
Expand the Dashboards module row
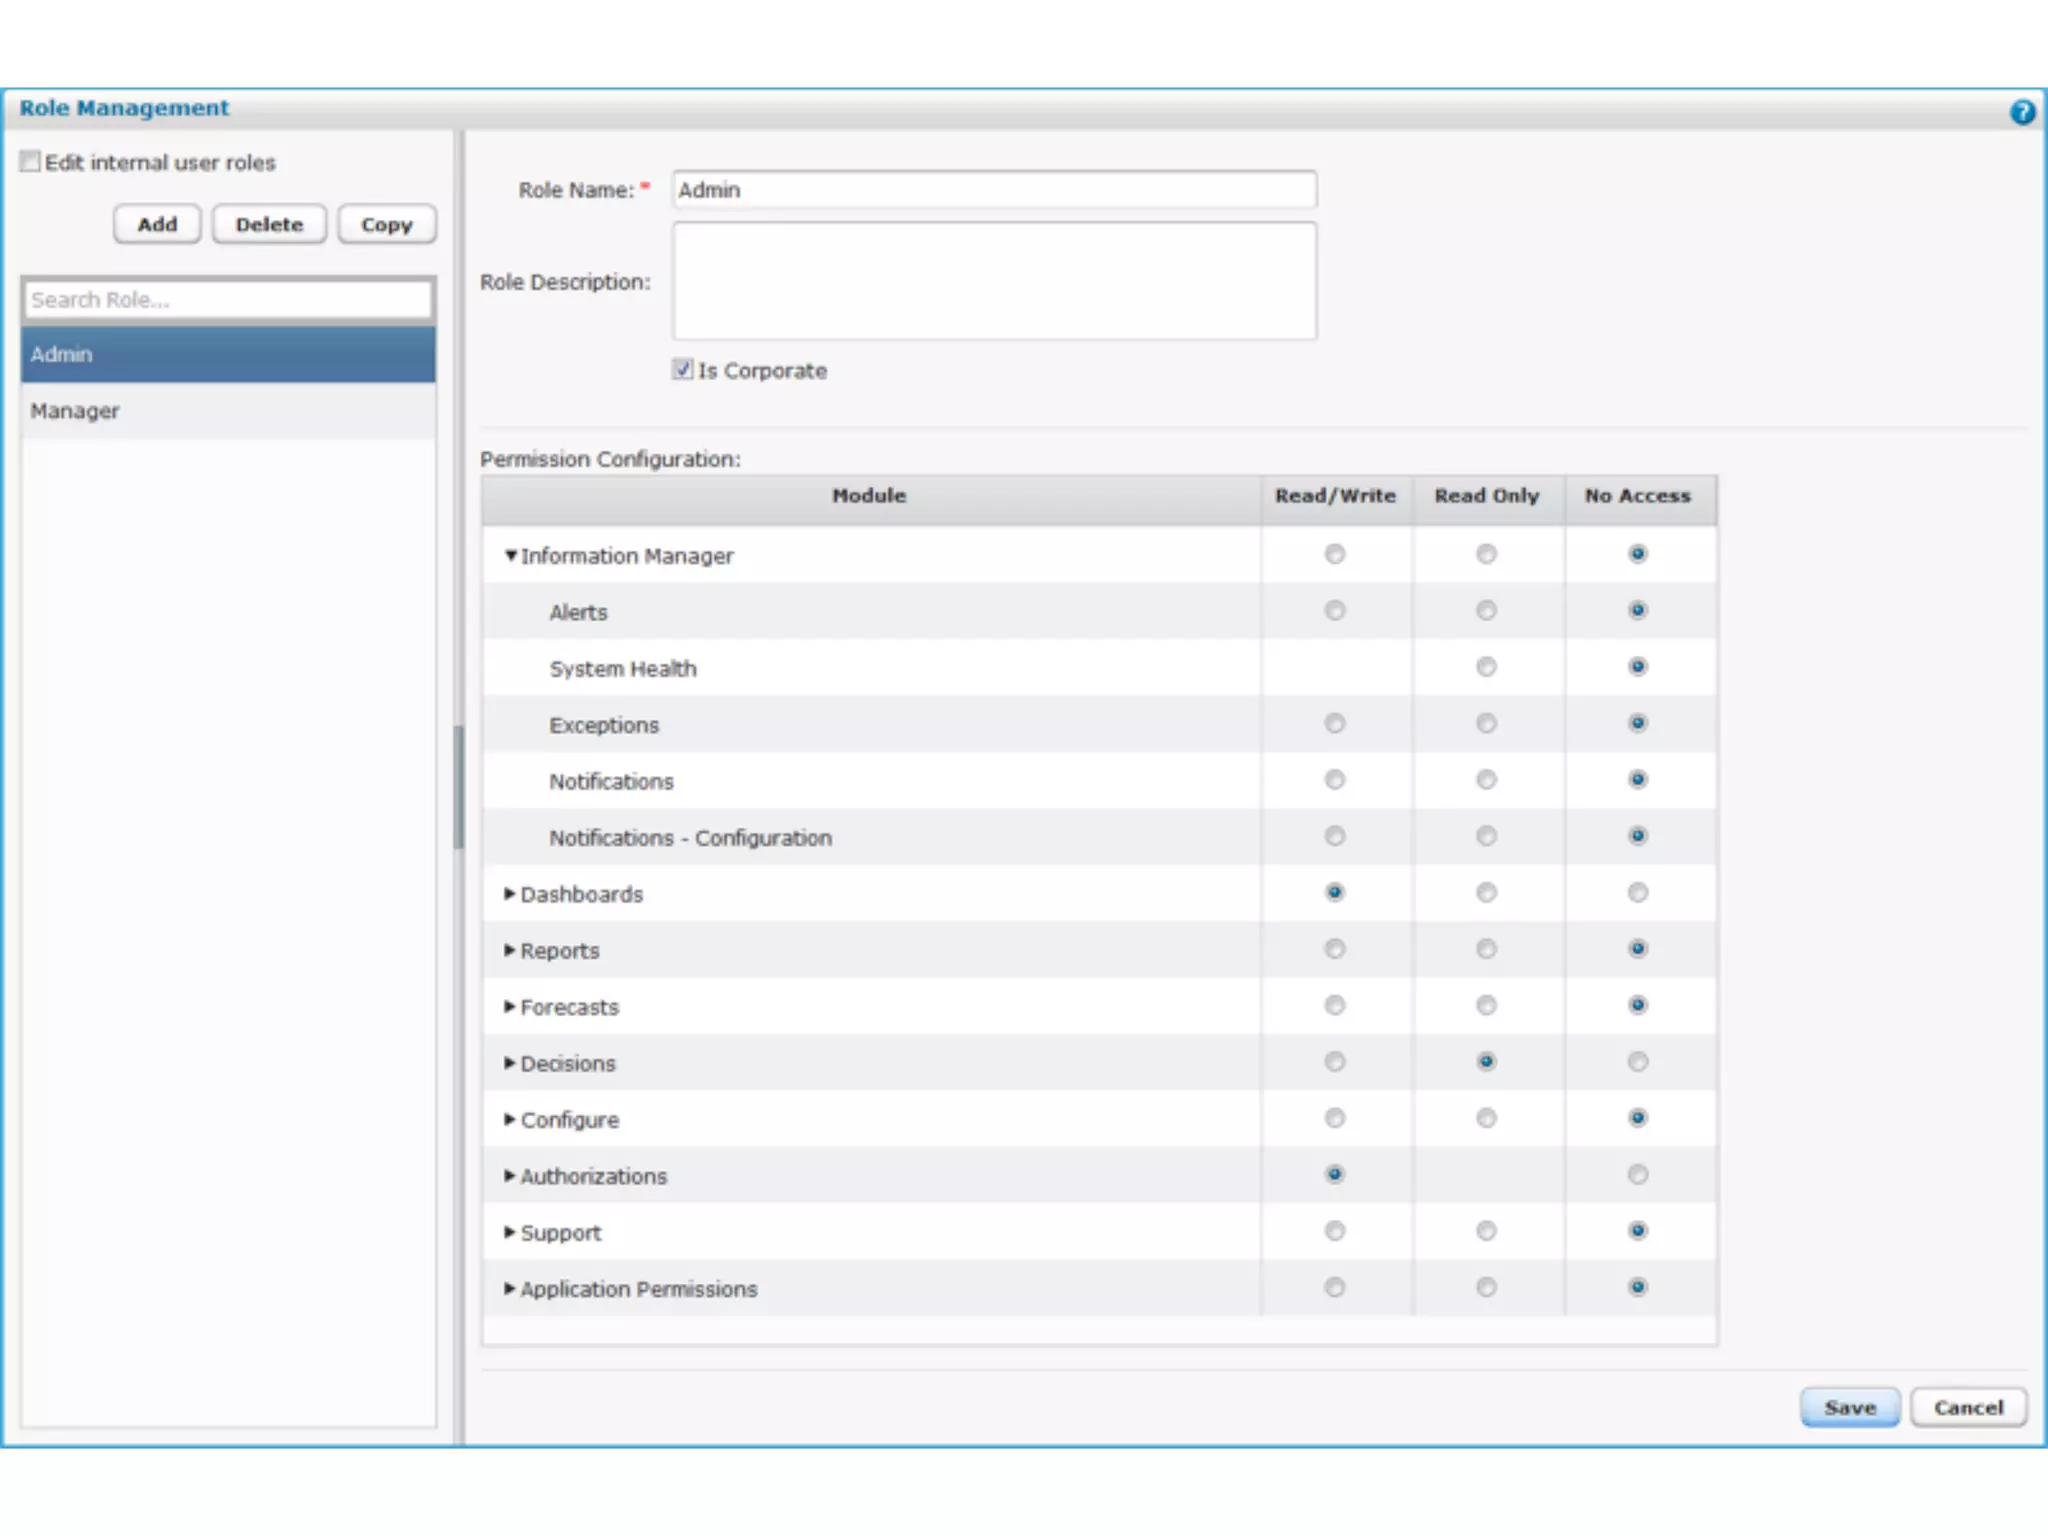[510, 893]
